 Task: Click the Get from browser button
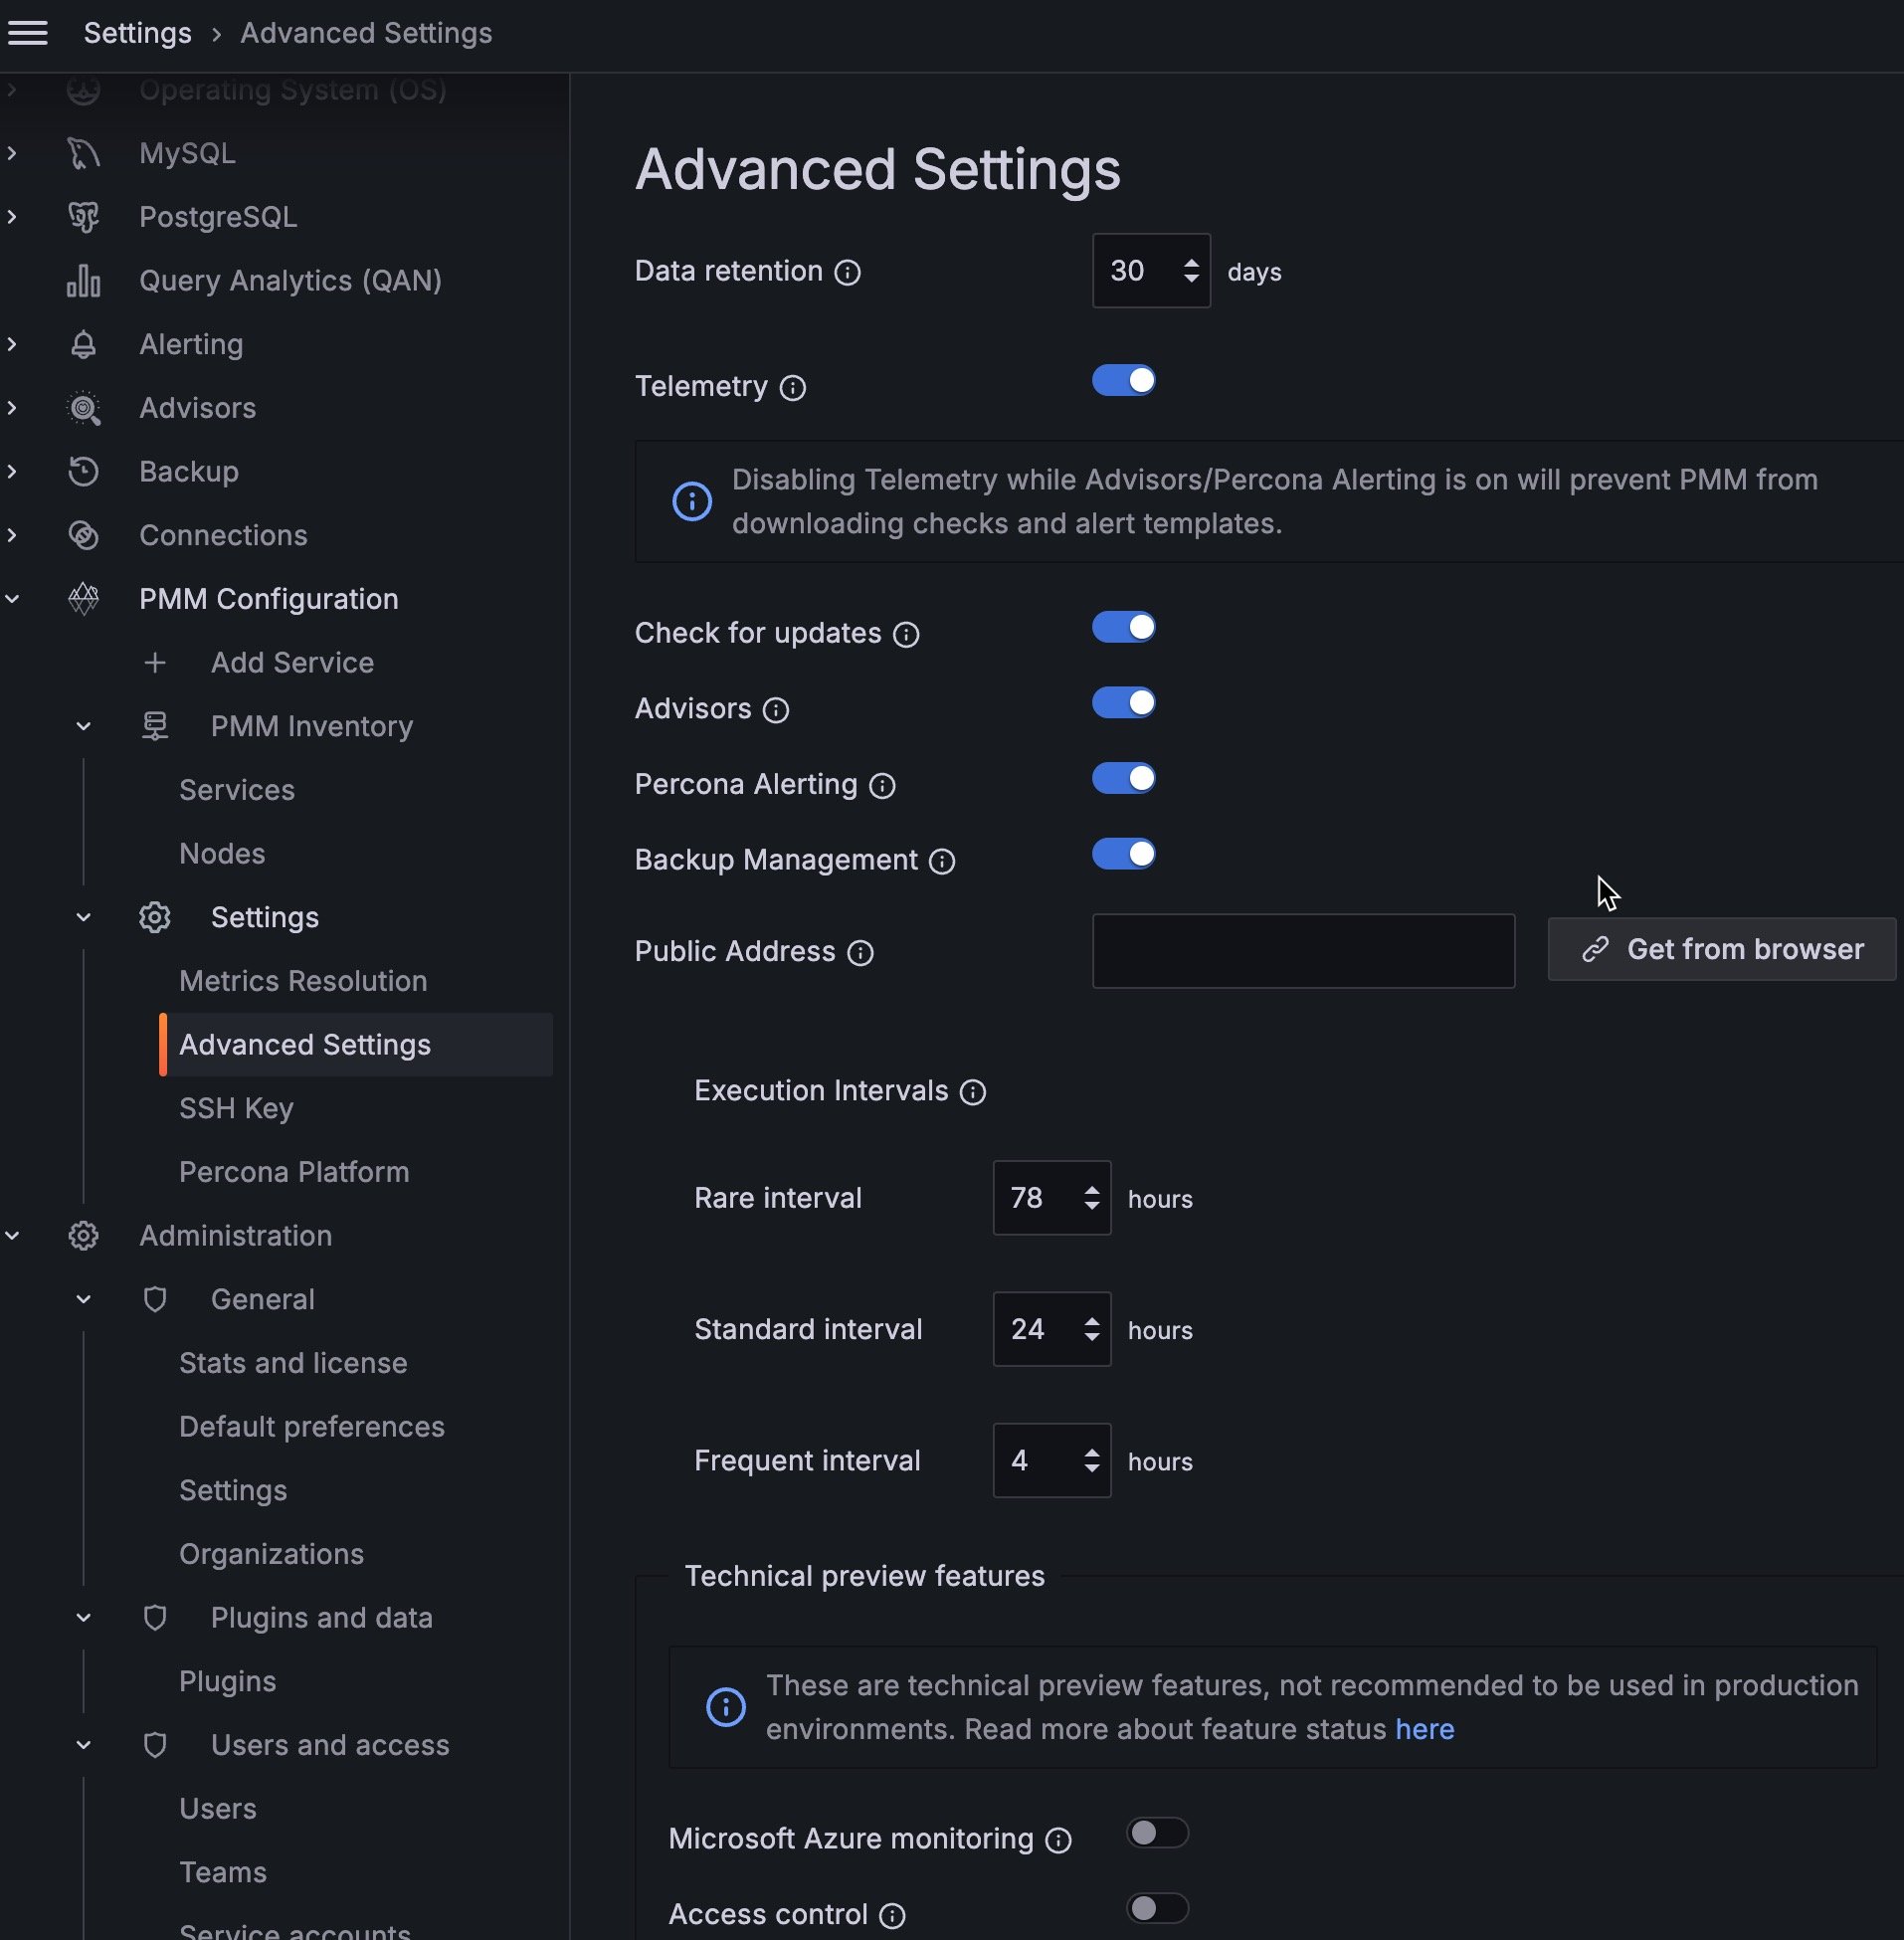1721,949
